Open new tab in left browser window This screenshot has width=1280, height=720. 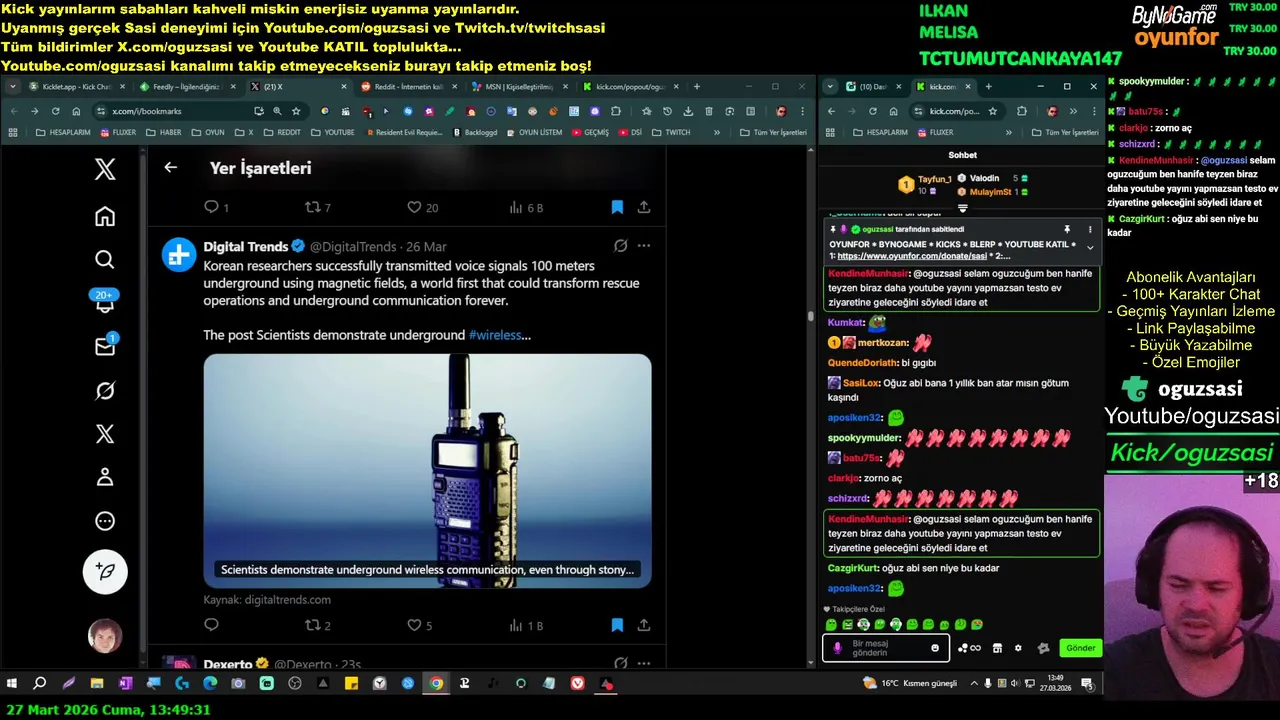tap(697, 87)
